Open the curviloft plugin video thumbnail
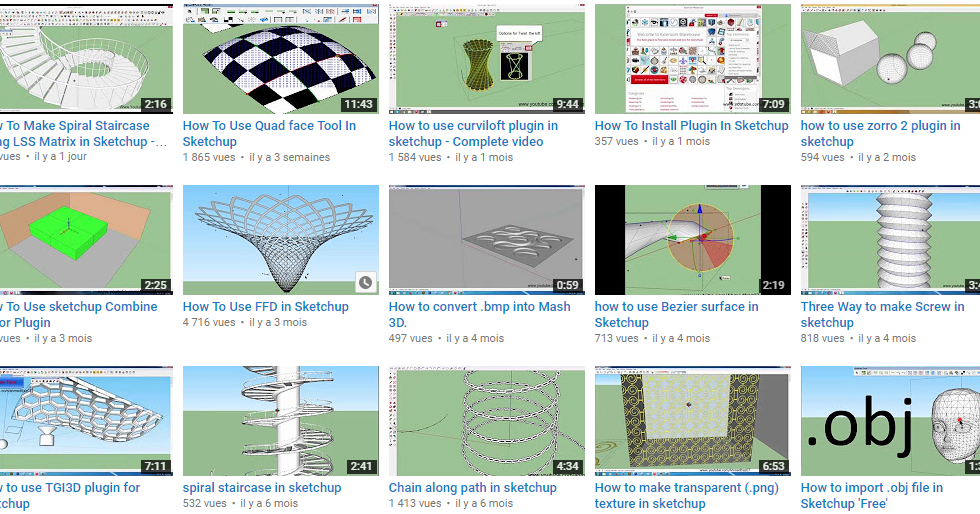Screen dimensions: 980x514 [x=487, y=59]
